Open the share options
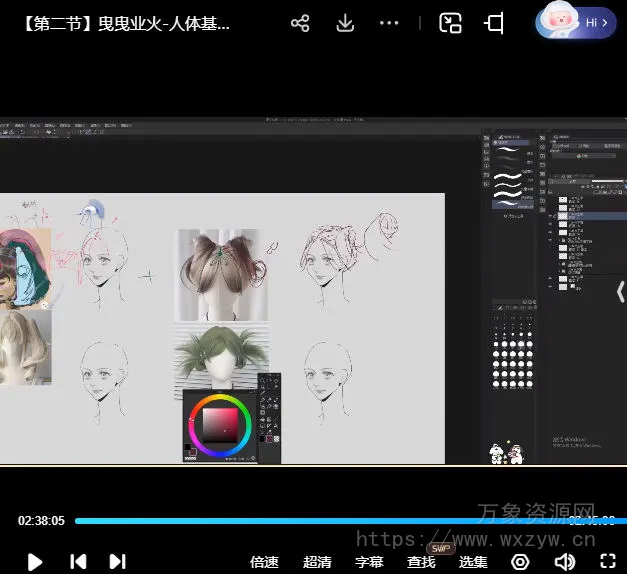This screenshot has height=574, width=627. point(300,23)
